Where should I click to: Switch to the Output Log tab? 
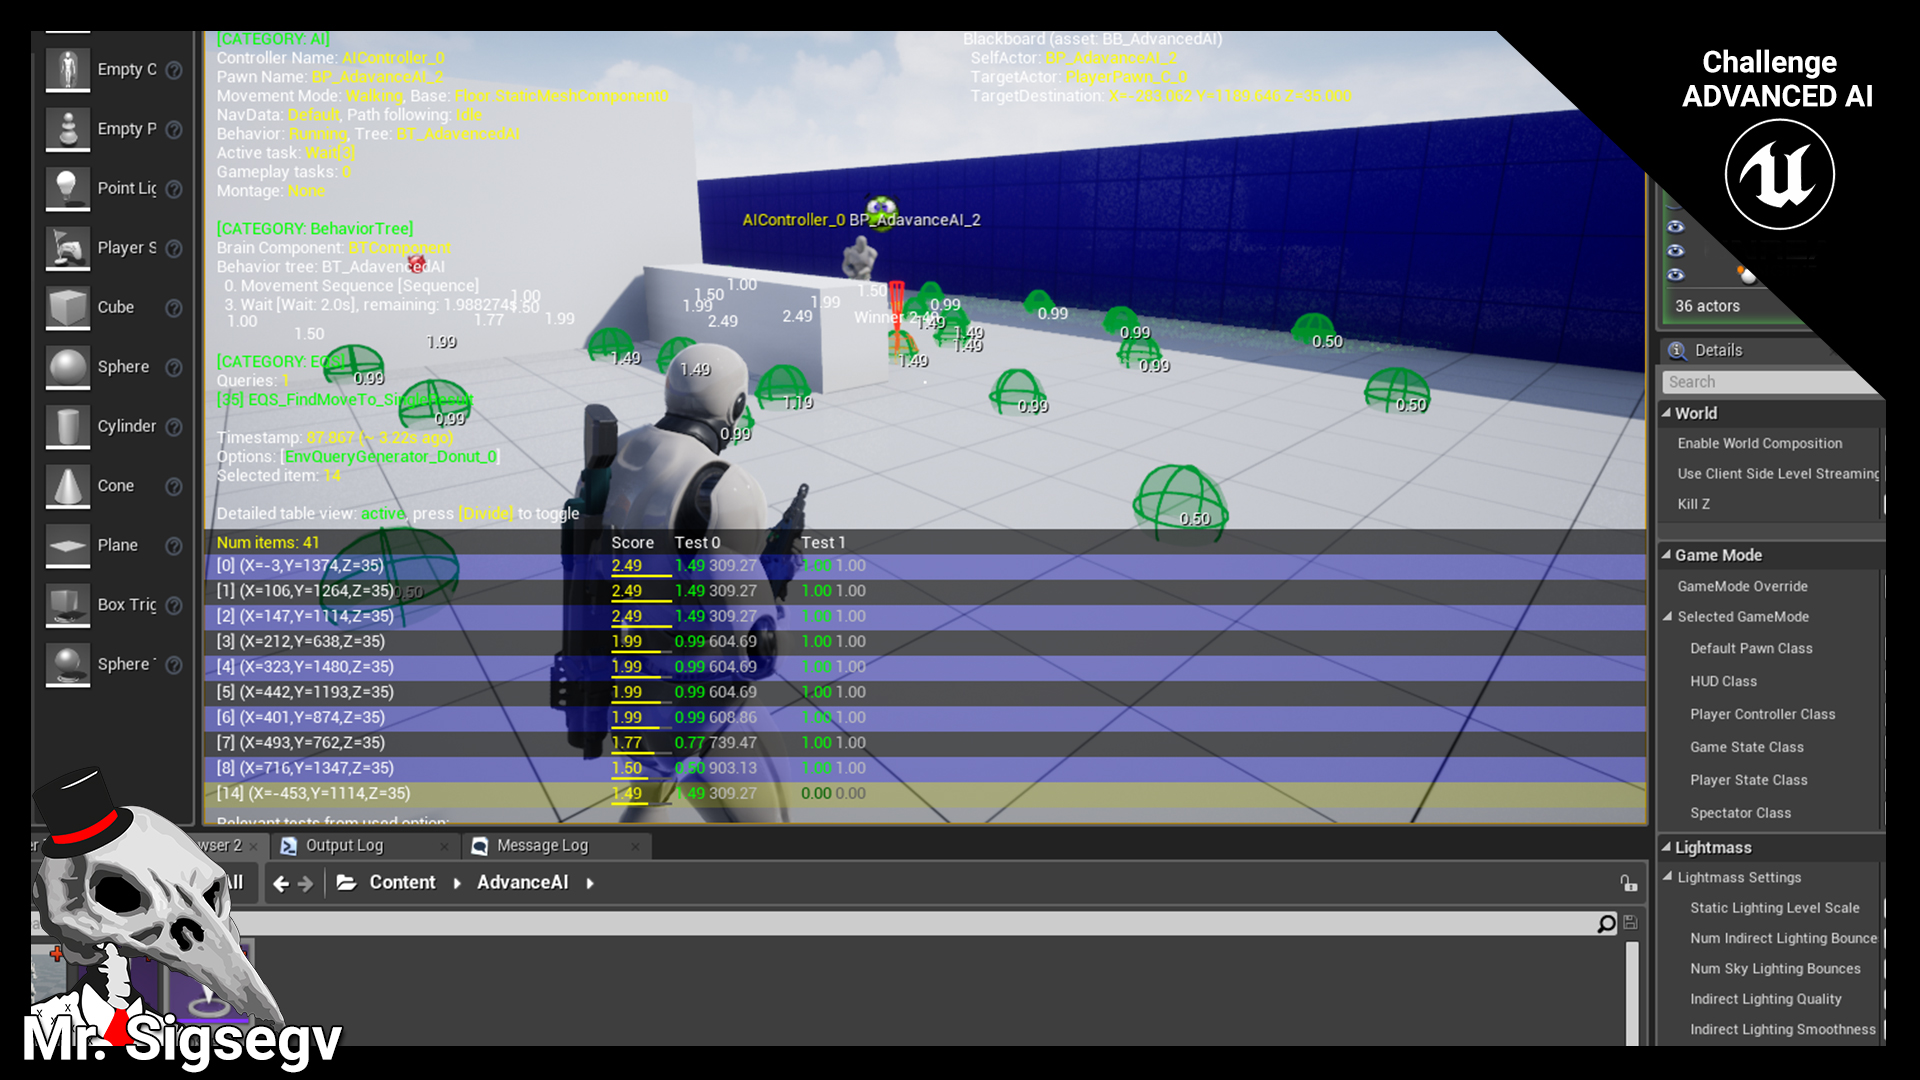[345, 845]
